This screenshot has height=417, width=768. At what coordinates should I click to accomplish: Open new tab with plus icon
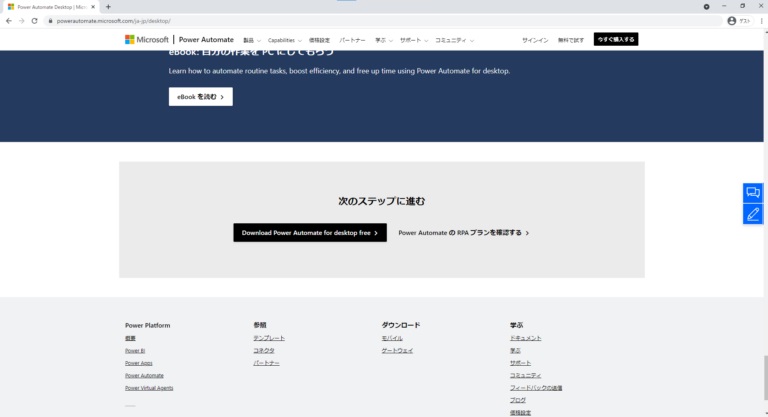point(108,7)
